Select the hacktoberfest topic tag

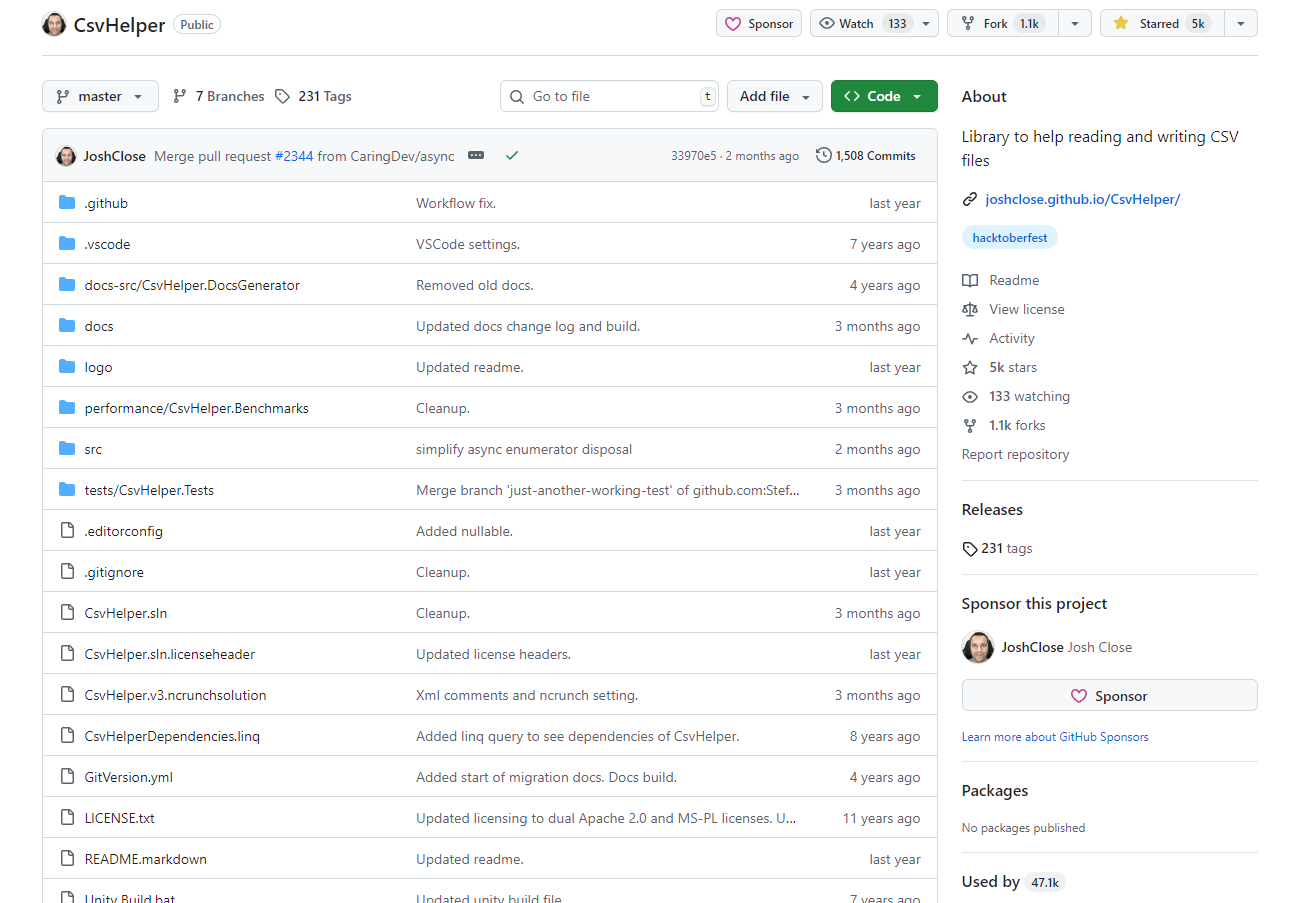tap(1009, 238)
